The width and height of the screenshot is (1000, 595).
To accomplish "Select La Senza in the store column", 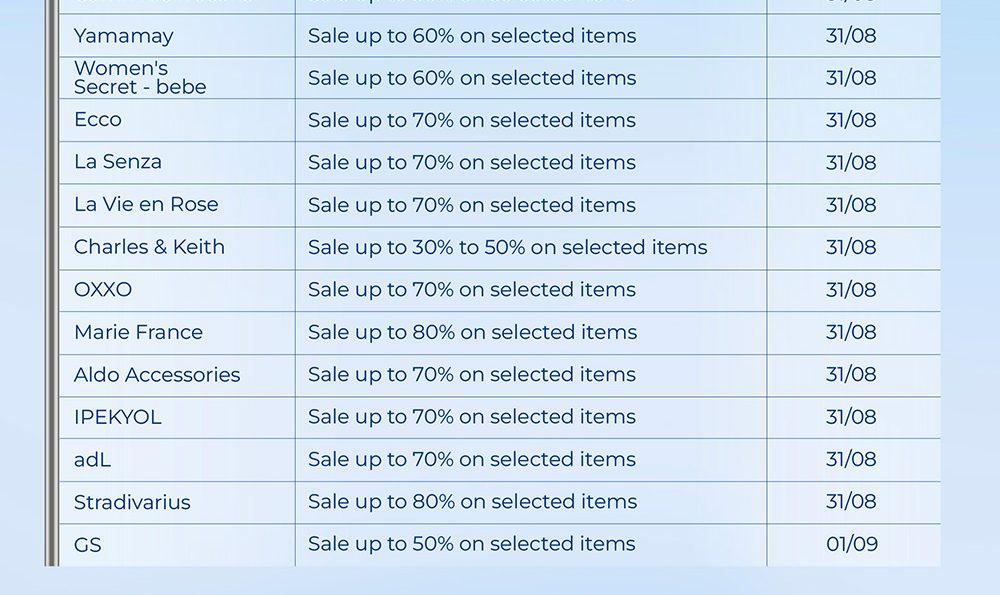I will pyautogui.click(x=118, y=162).
